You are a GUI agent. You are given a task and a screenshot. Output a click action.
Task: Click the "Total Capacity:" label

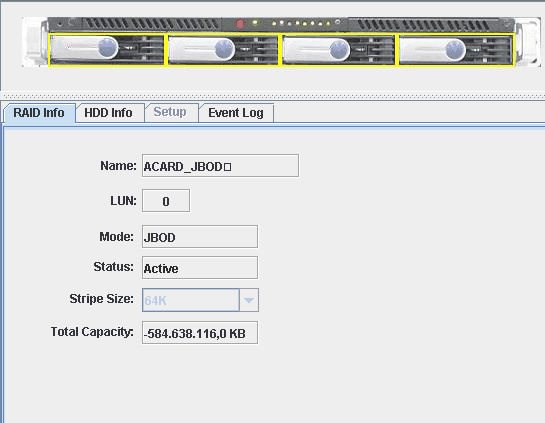(92, 332)
